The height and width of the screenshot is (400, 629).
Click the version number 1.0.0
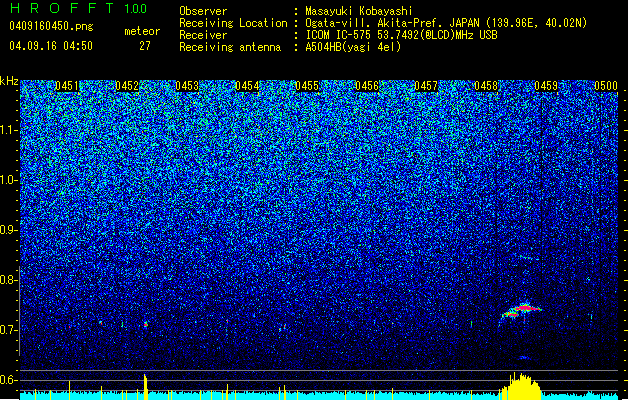tap(136, 9)
